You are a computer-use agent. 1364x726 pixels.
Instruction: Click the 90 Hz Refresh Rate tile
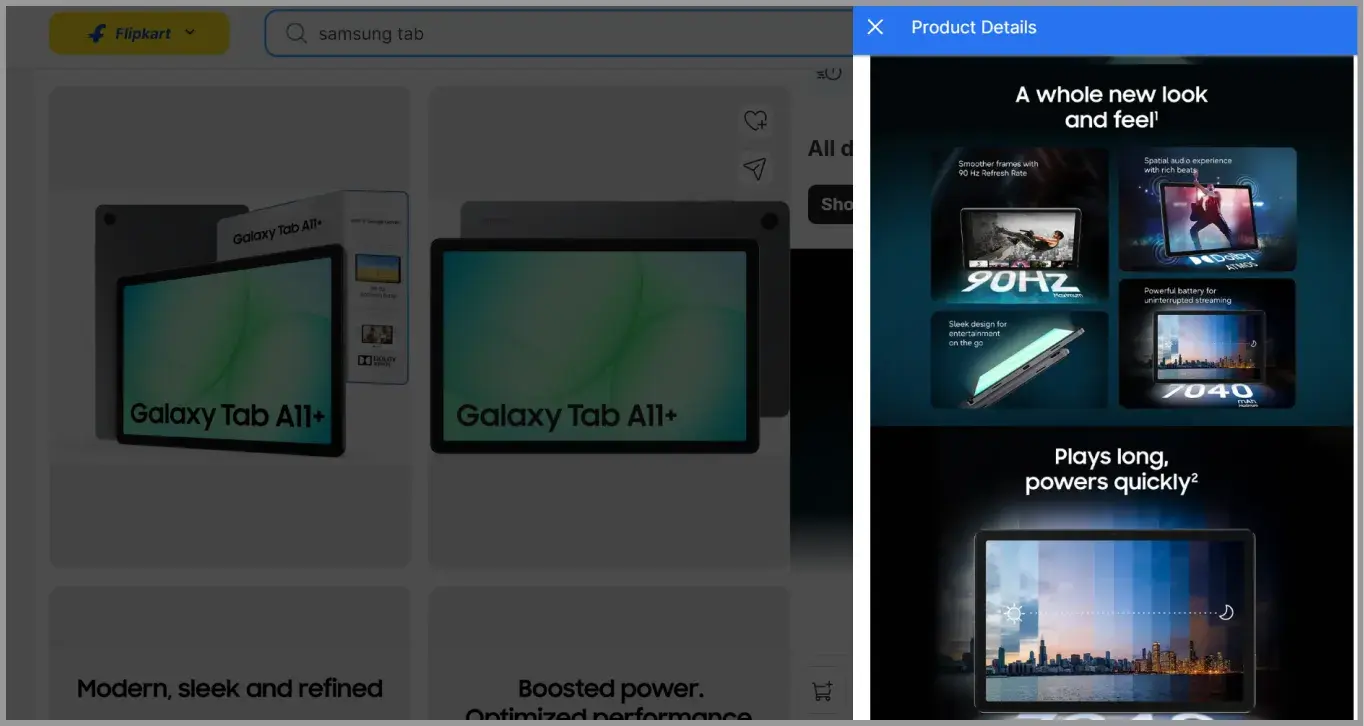(1019, 225)
